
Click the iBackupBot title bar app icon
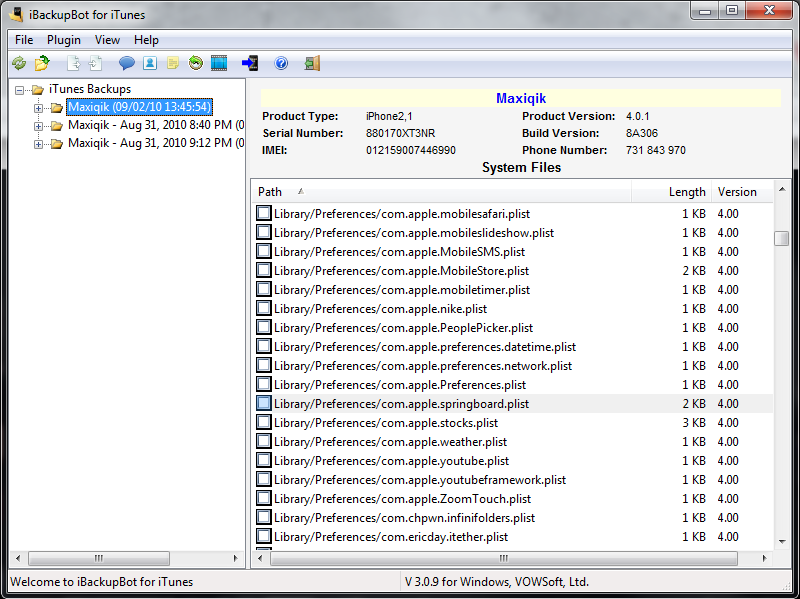[x=17, y=15]
